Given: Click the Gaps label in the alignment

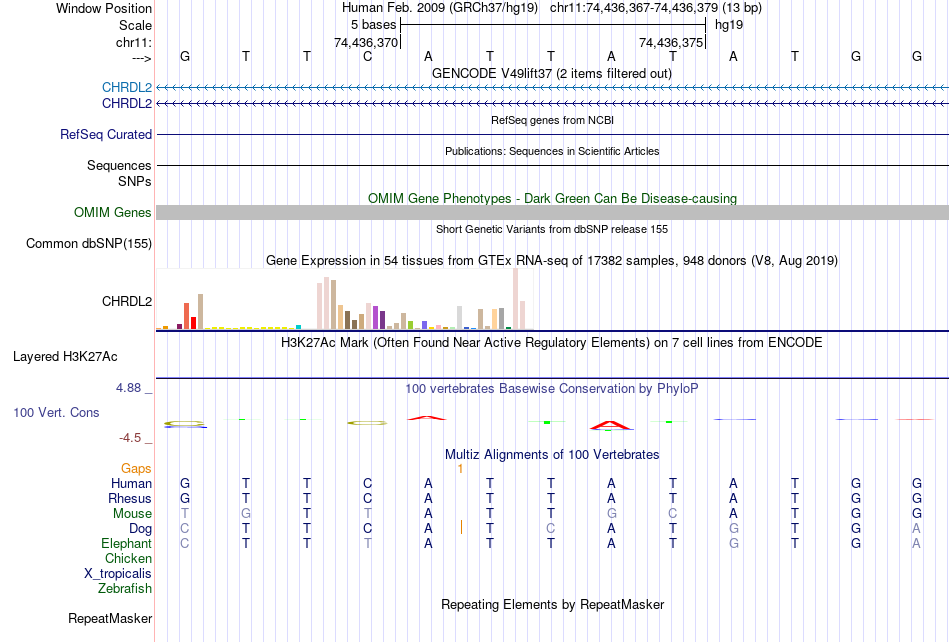Looking at the screenshot, I should [x=136, y=469].
